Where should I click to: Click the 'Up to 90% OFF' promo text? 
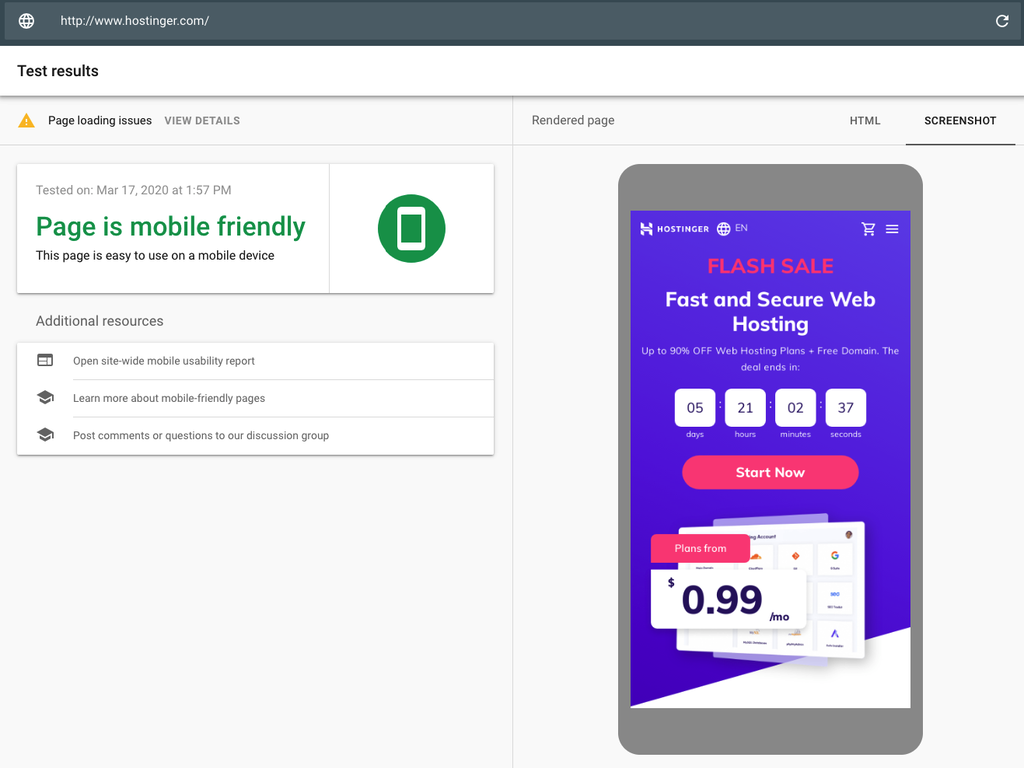[x=770, y=359]
